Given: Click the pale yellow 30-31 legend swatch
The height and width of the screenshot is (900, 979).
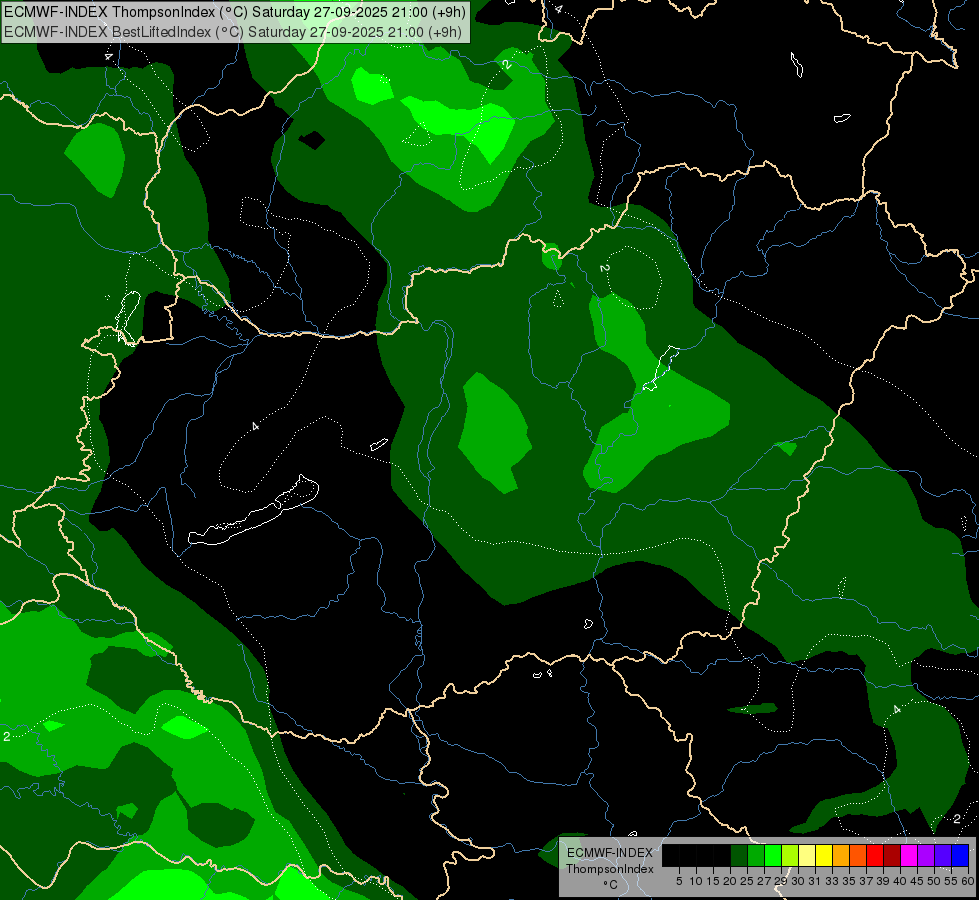Looking at the screenshot, I should pos(807,855).
